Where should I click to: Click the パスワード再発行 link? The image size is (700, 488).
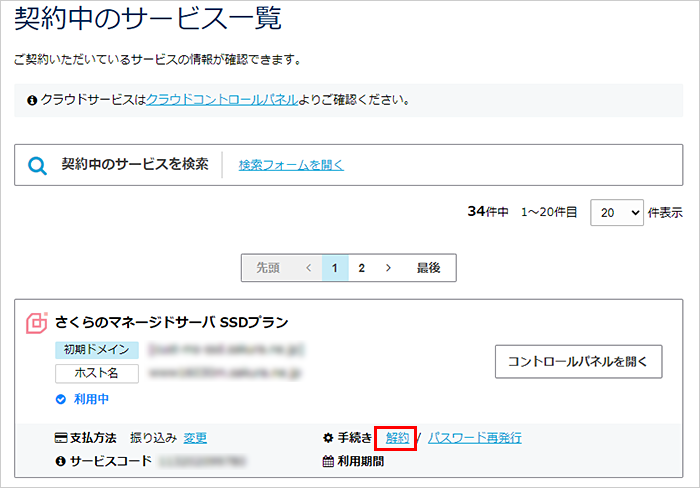(x=474, y=438)
